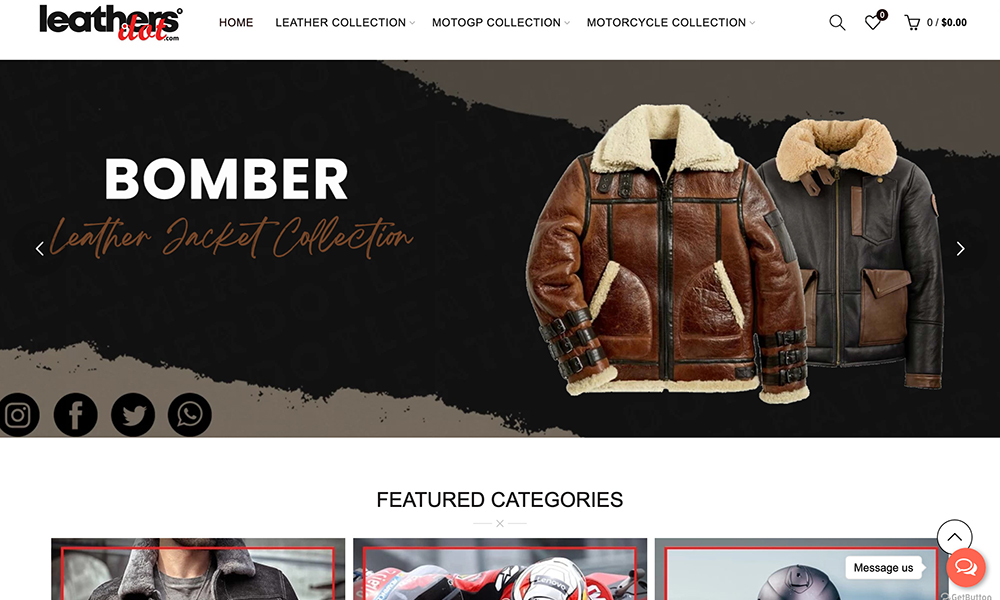Image resolution: width=1000 pixels, height=600 pixels.
Task: Open WhatsApp chat icon
Action: click(189, 415)
